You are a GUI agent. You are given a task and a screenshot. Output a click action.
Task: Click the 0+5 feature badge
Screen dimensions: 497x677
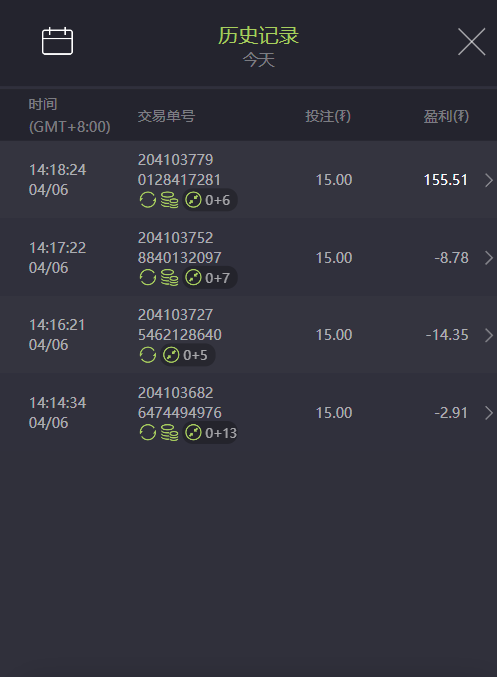click(x=187, y=355)
